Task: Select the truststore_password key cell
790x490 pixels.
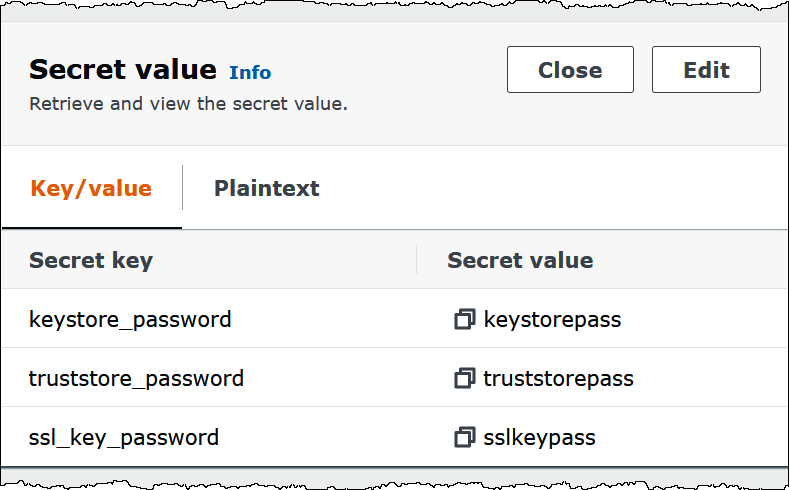Action: click(136, 379)
